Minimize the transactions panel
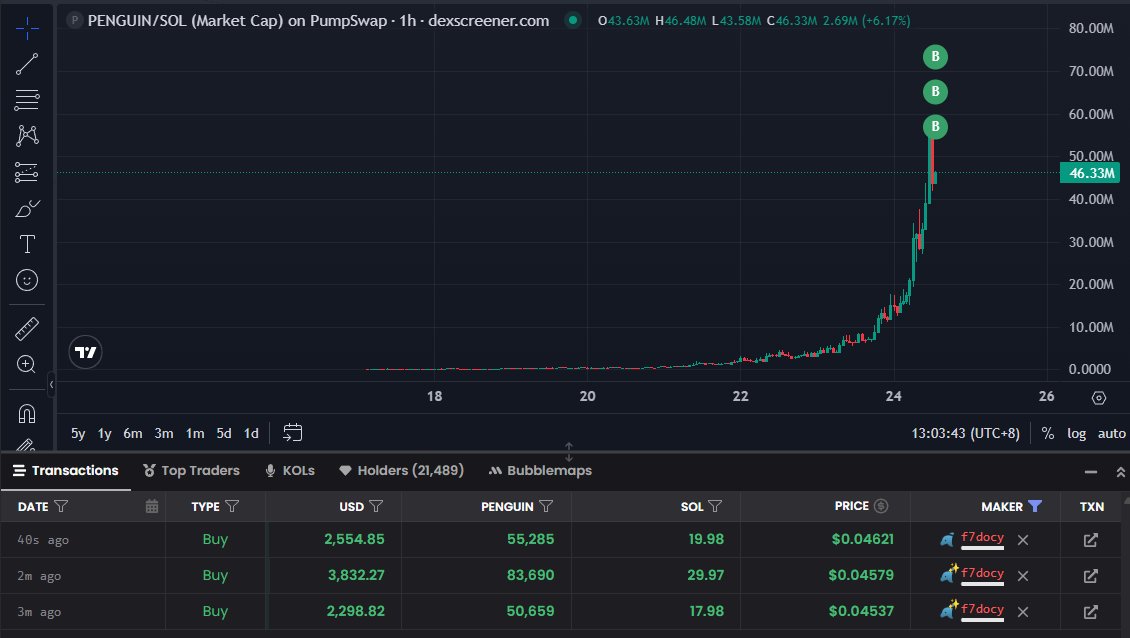1130x638 pixels. (x=1090, y=472)
